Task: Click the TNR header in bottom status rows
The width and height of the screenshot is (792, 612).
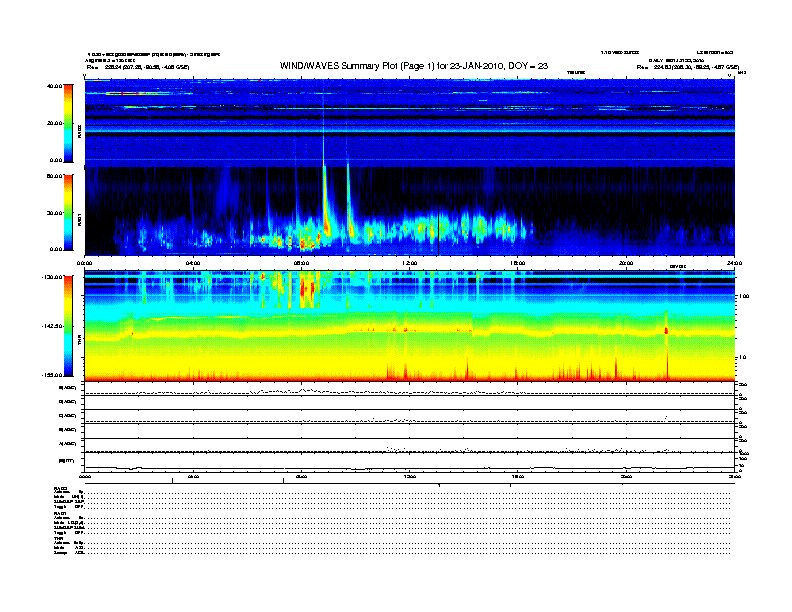Action: coord(58,538)
